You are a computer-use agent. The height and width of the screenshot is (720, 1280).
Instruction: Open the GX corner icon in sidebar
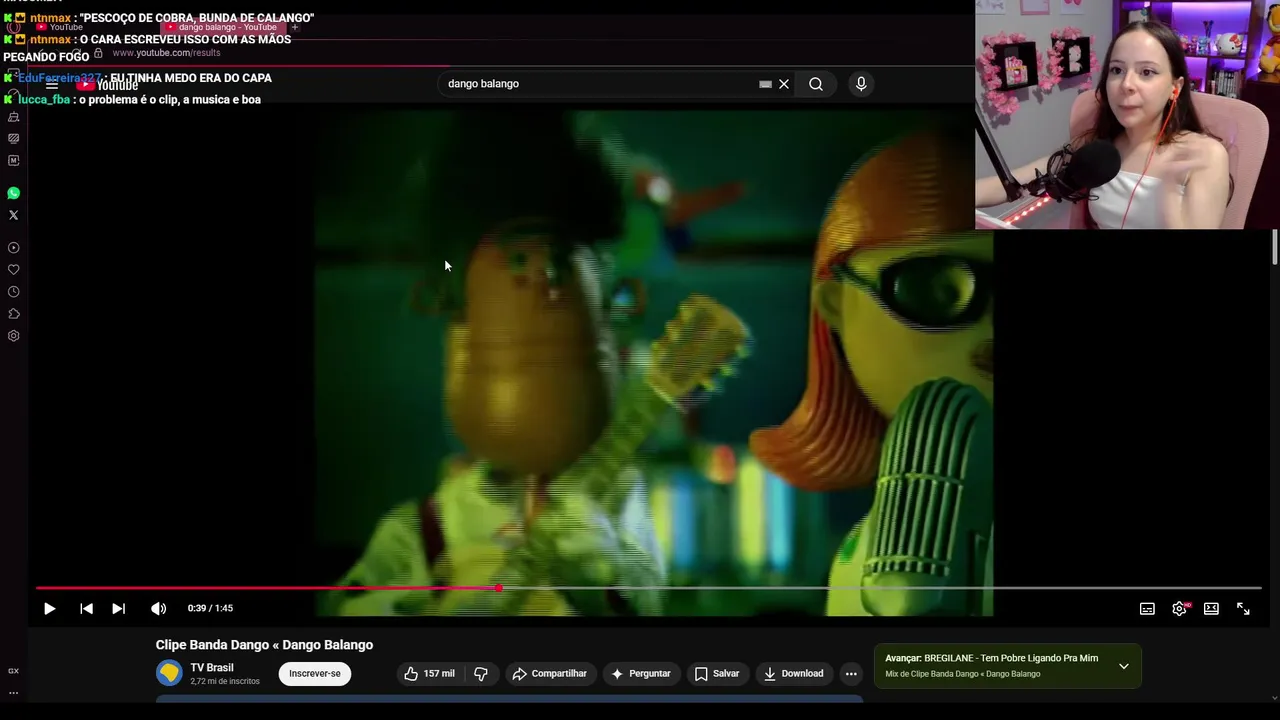(13, 671)
